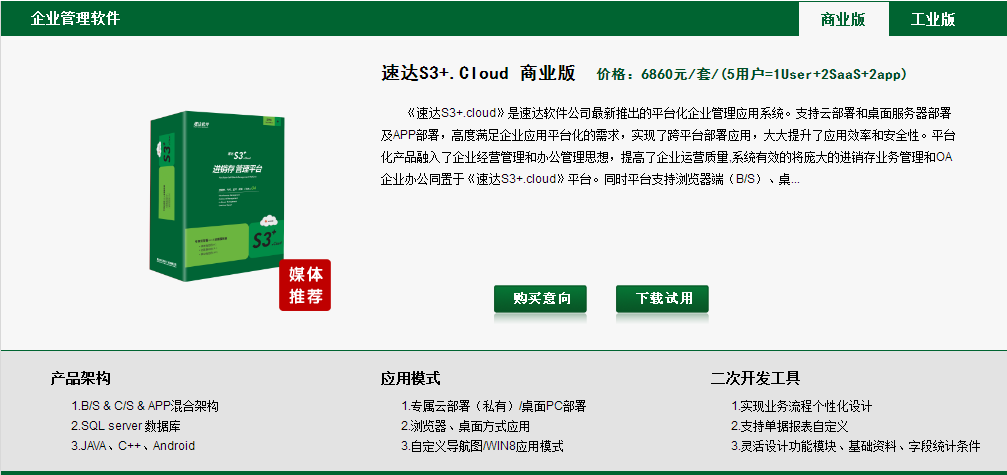1007x475 pixels.
Task: Click the 下载试用 button
Action: (662, 298)
